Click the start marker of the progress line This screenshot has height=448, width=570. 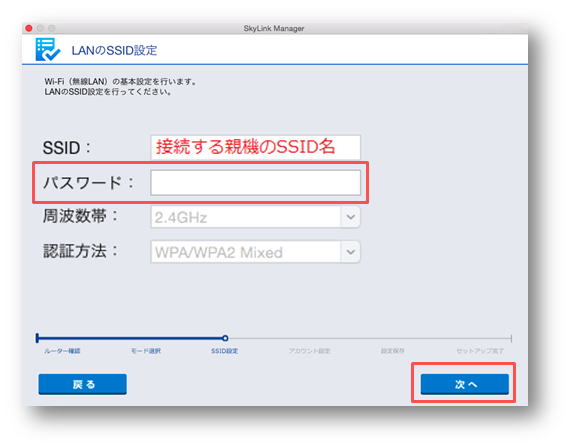[37, 338]
